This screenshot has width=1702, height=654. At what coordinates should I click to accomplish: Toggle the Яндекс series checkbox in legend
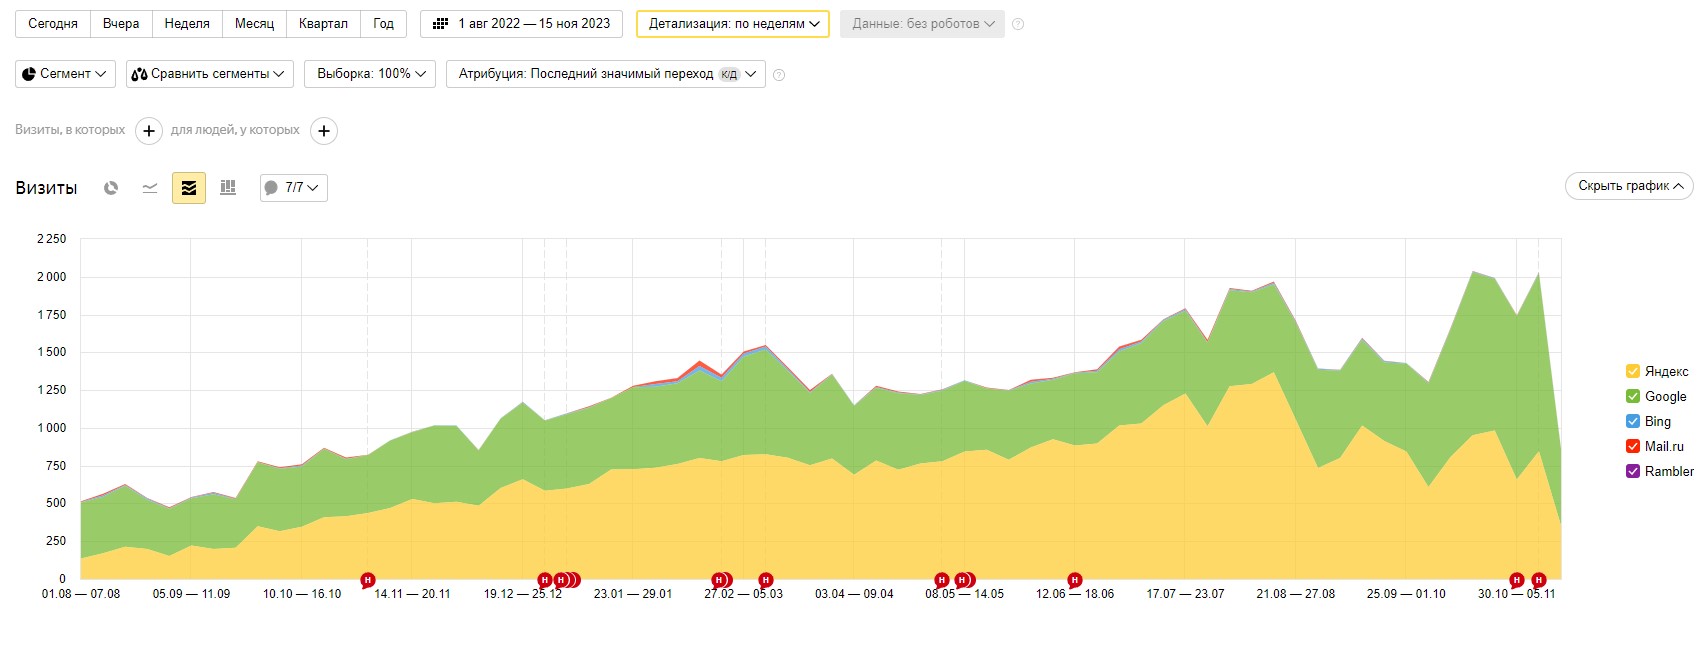click(x=1633, y=371)
